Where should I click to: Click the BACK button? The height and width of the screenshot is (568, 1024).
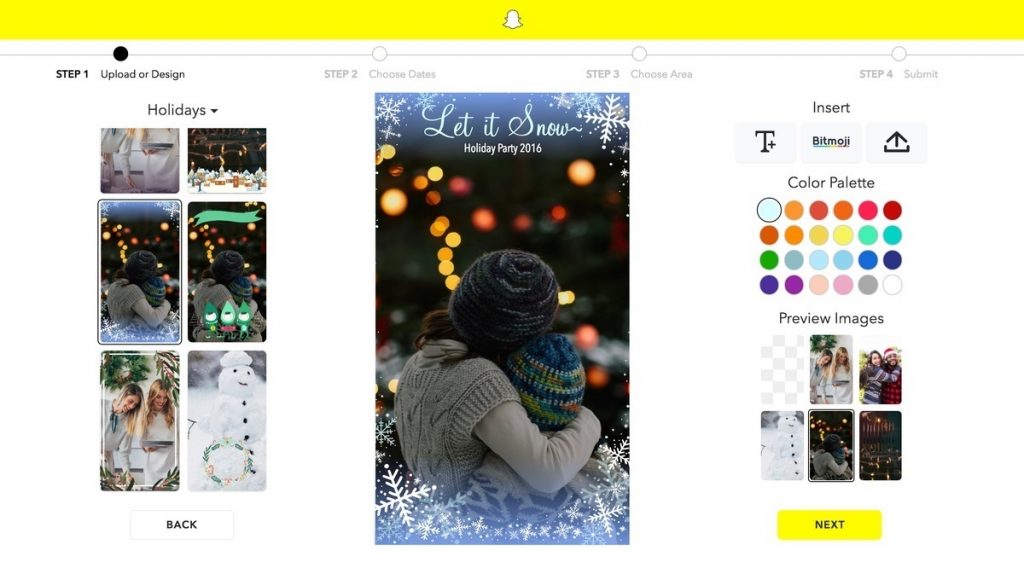tap(182, 524)
